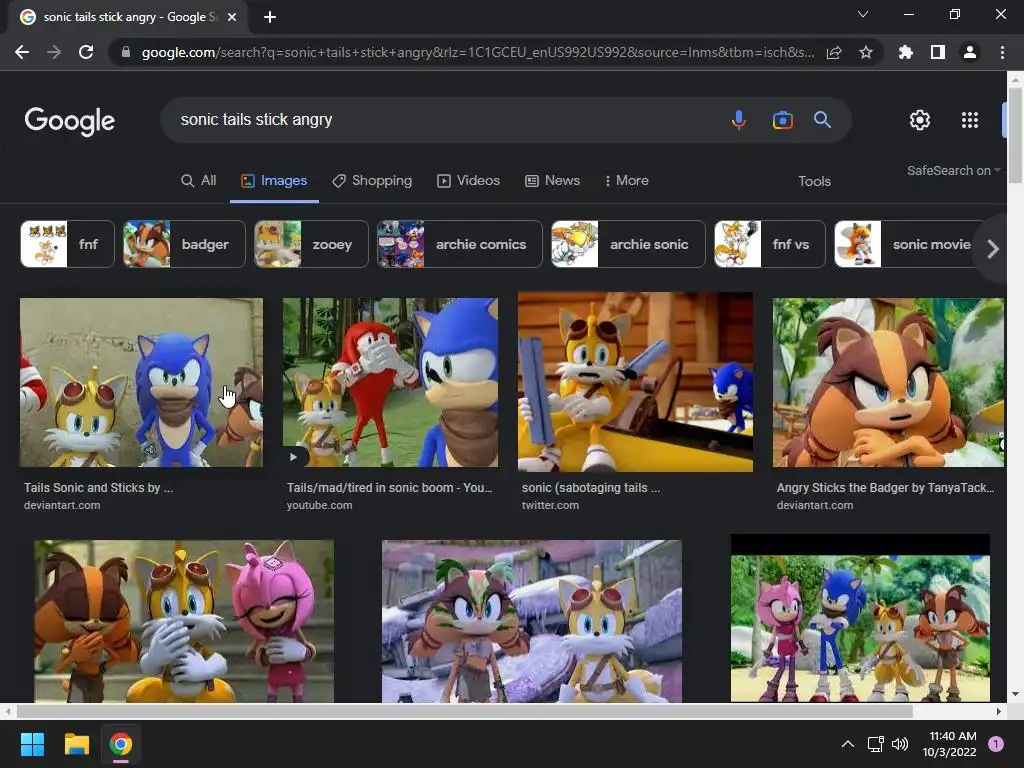Open the four-character group image
1024x768 pixels.
pyautogui.click(x=860, y=618)
